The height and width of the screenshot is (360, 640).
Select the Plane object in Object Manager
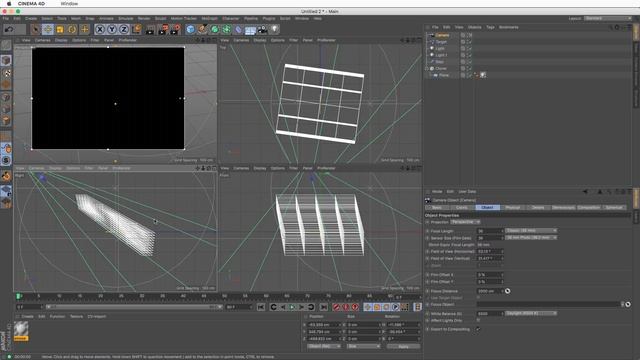pos(444,75)
